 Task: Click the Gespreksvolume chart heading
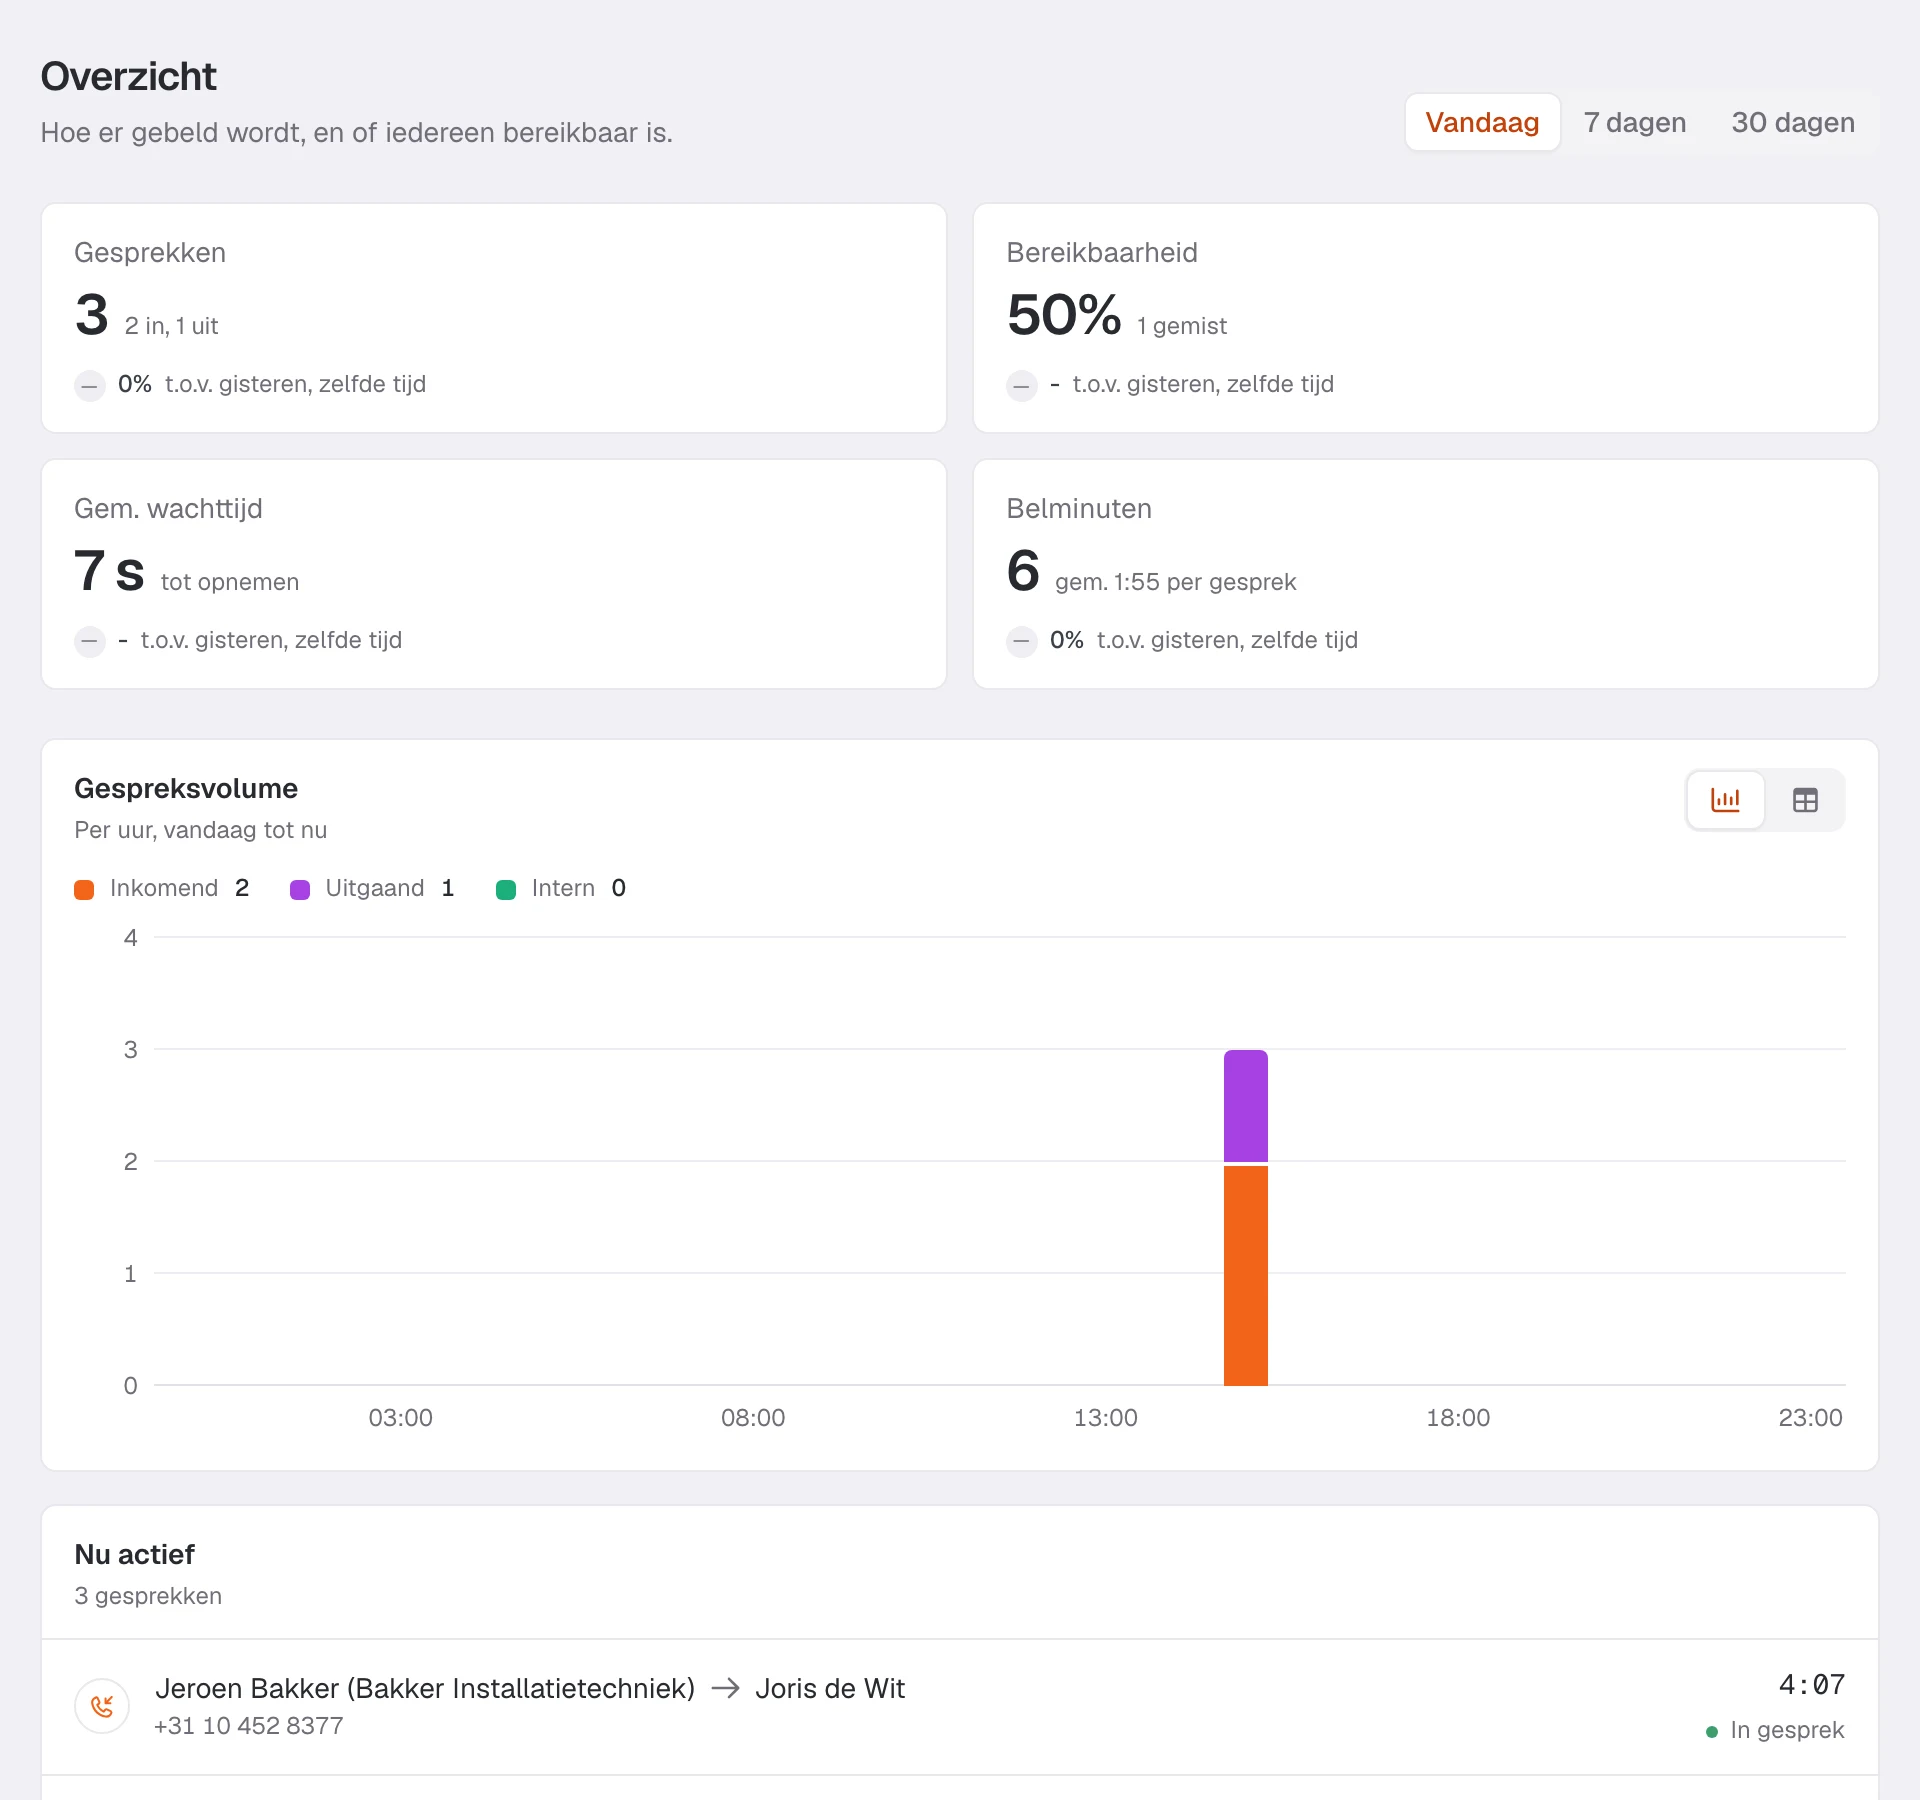click(x=186, y=788)
